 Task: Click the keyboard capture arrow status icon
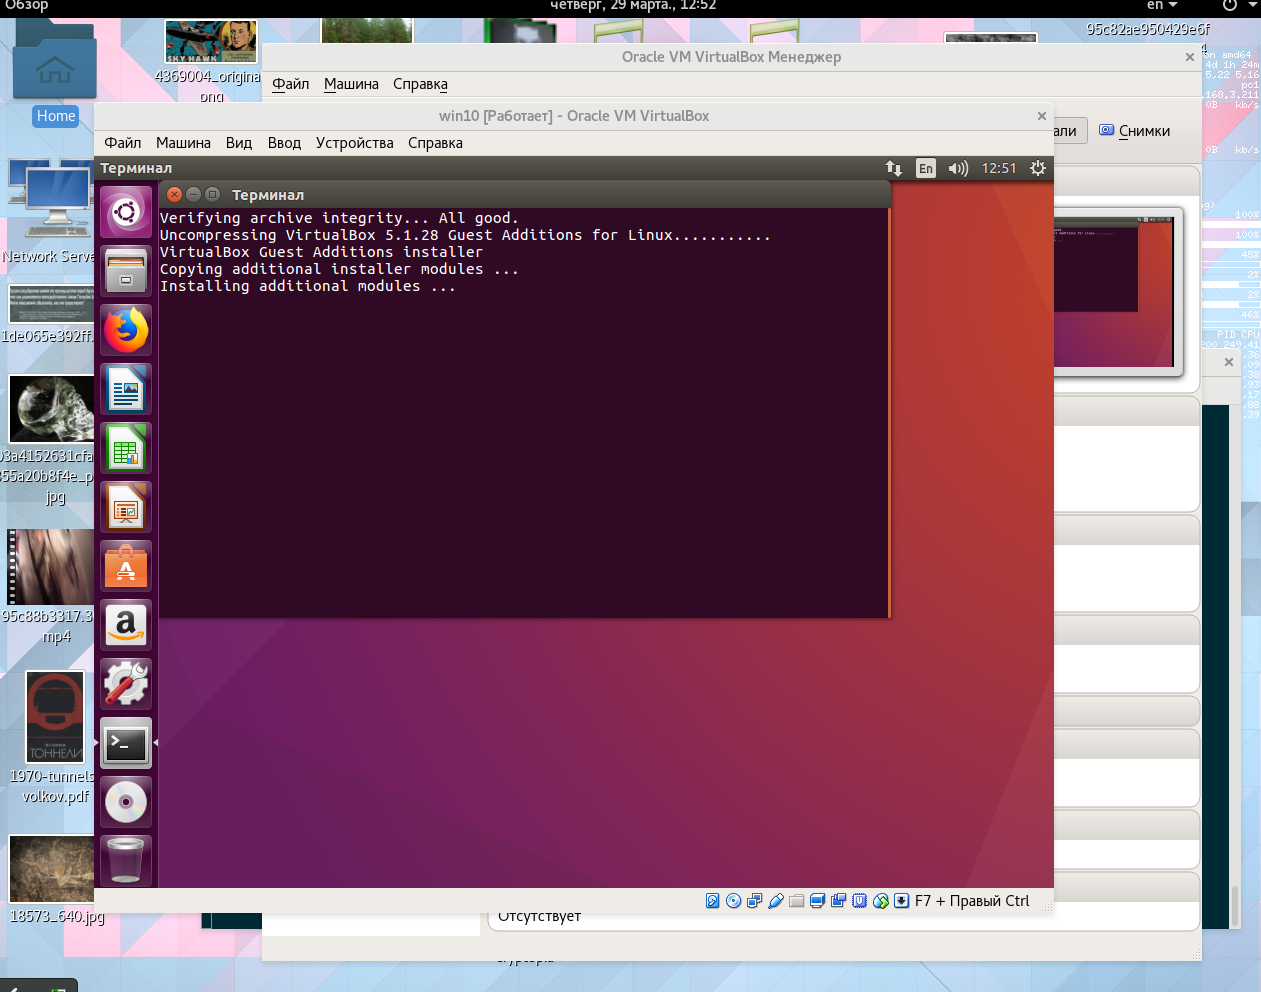click(x=901, y=901)
